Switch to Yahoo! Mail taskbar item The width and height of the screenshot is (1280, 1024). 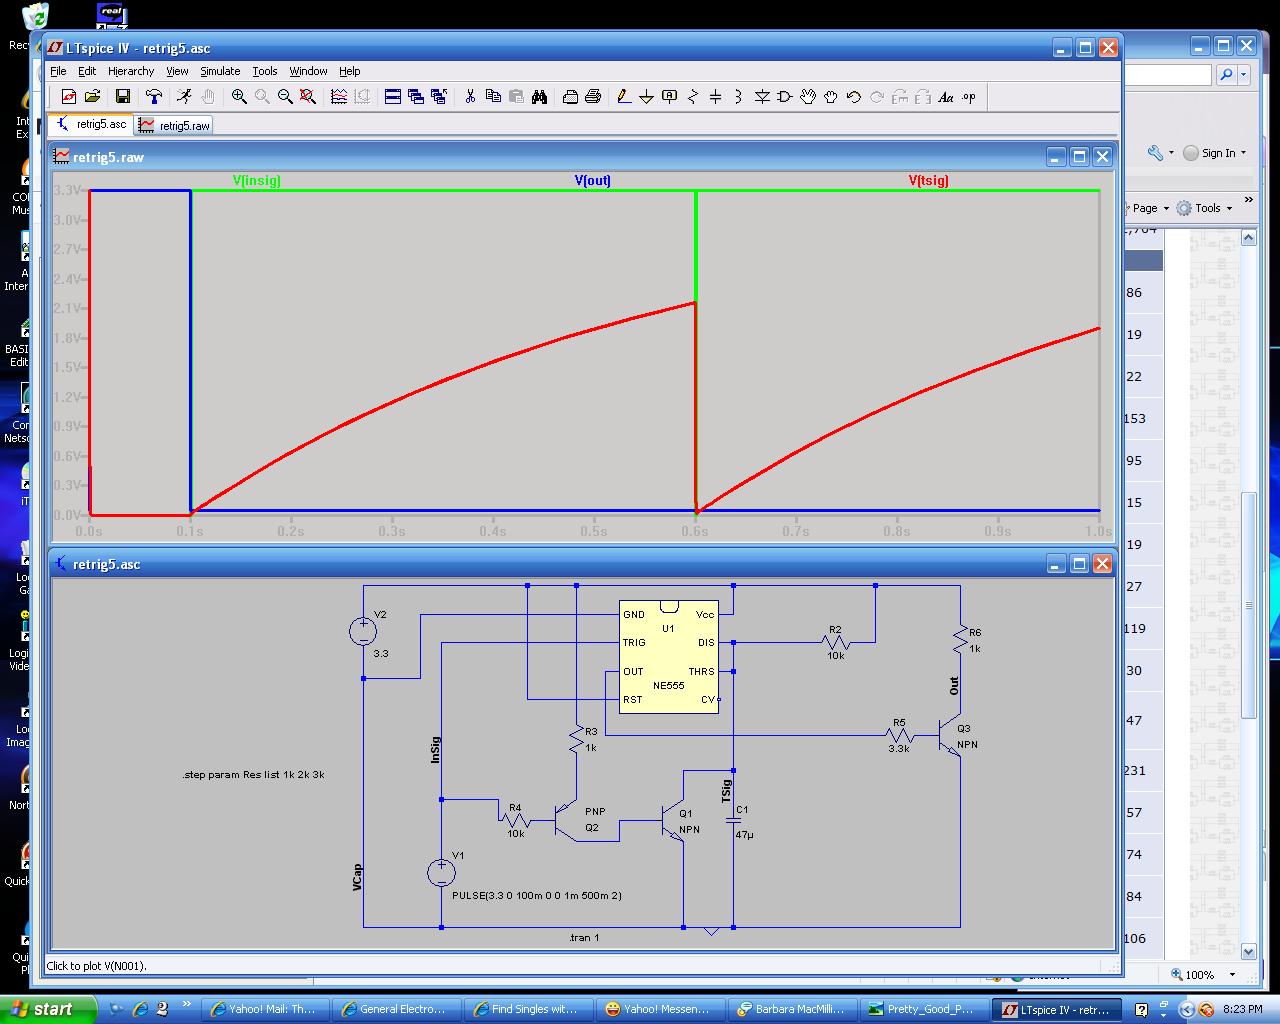click(x=264, y=1009)
